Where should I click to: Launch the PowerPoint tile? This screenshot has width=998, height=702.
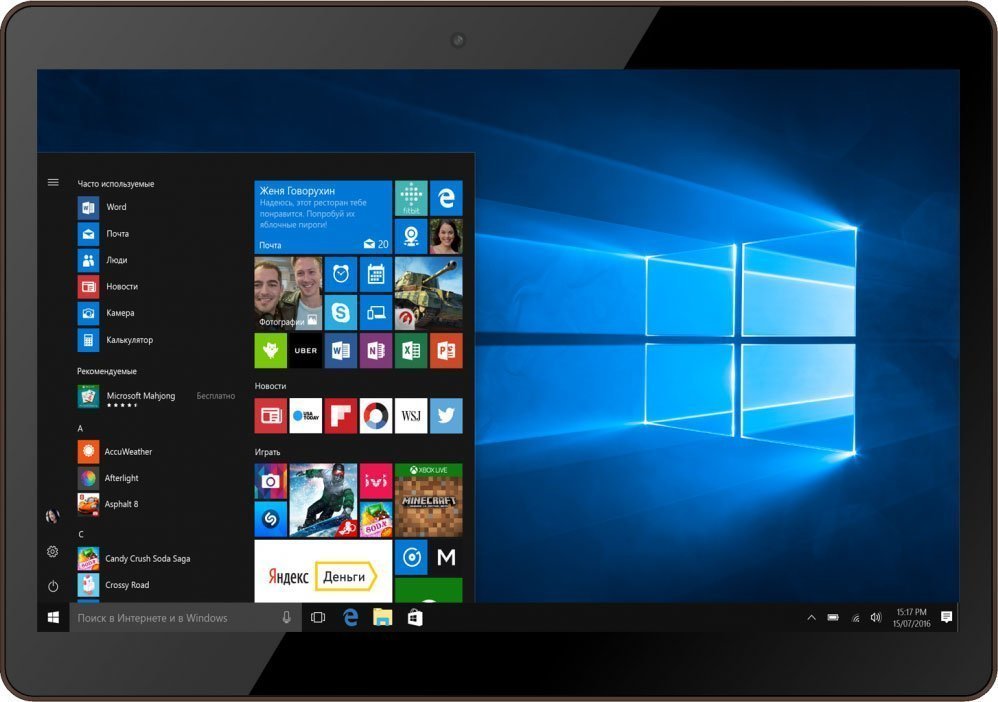(x=446, y=351)
